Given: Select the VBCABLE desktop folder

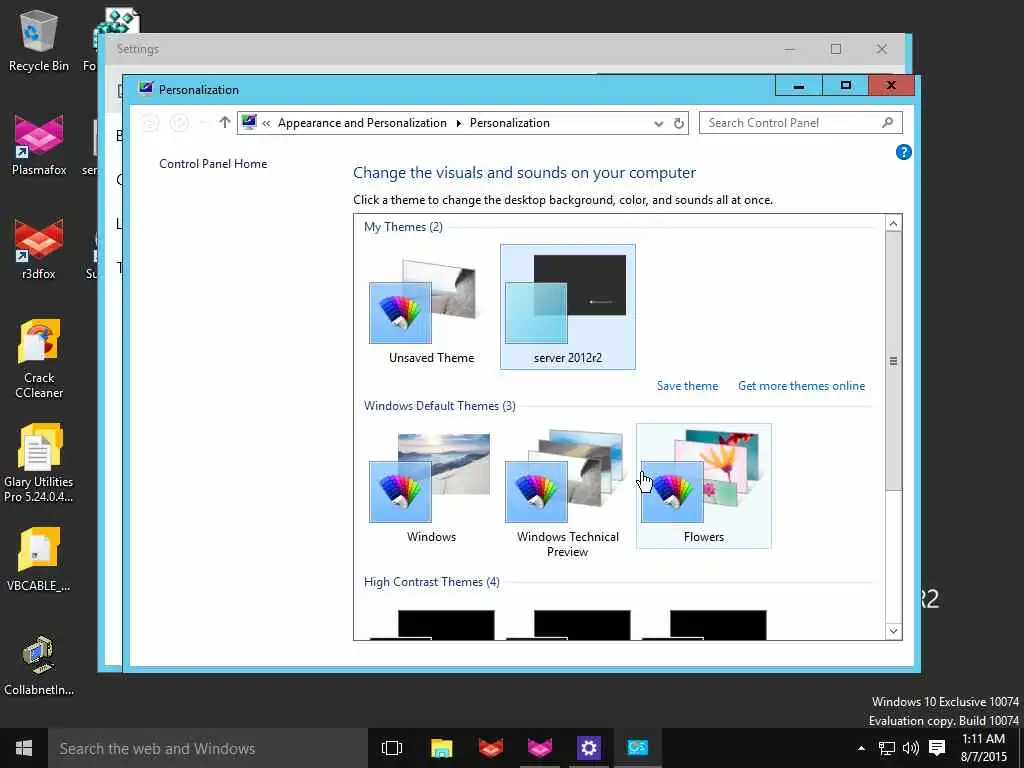Looking at the screenshot, I should click(x=39, y=559).
